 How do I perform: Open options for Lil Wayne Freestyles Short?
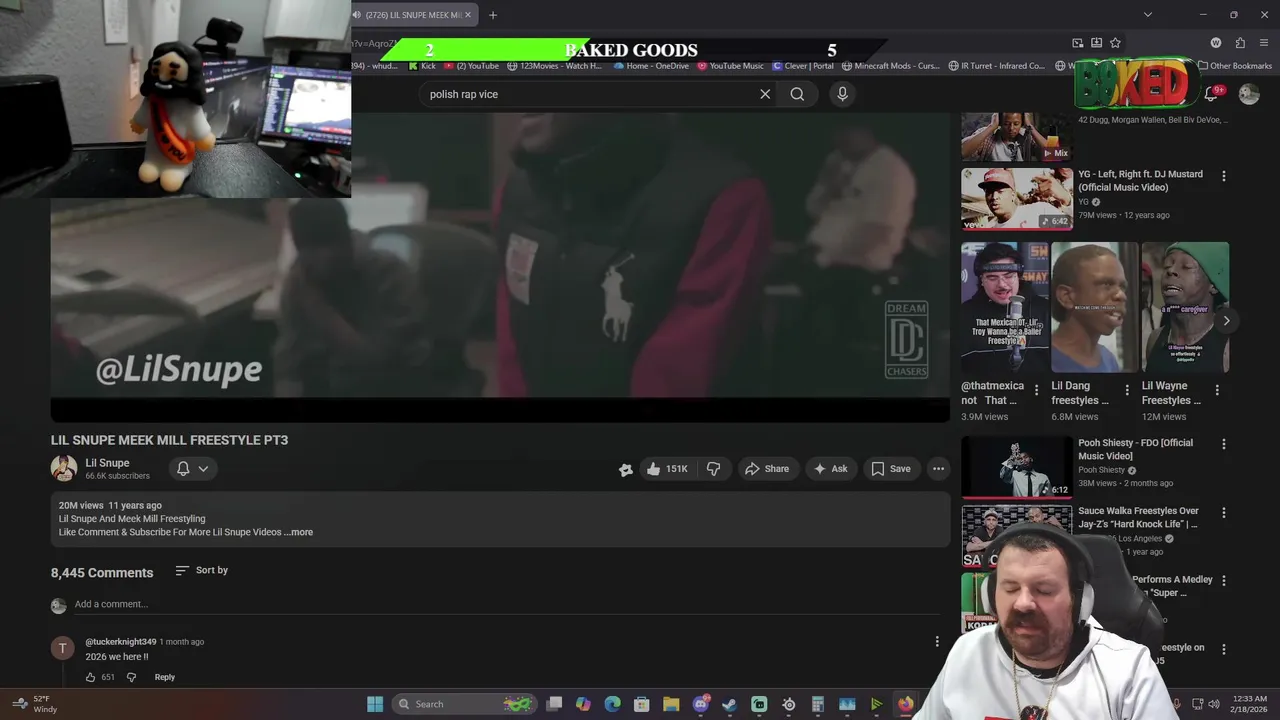(x=1217, y=390)
